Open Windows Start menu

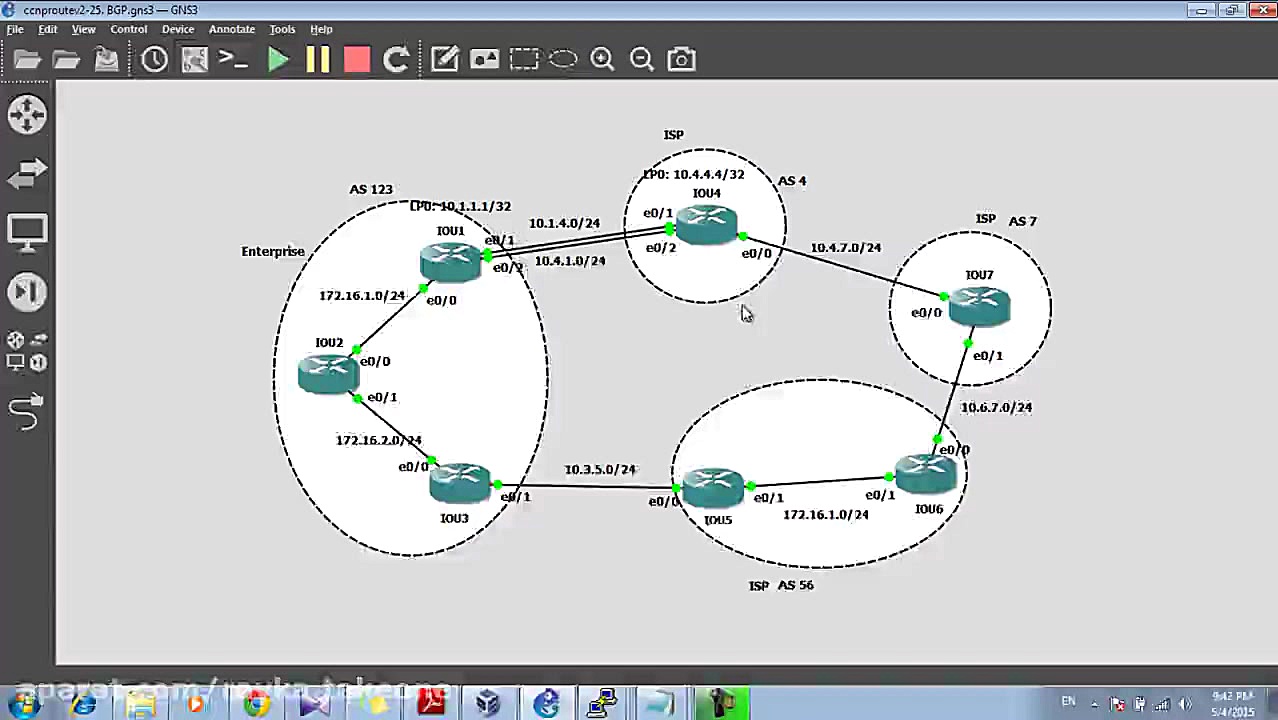coord(24,703)
